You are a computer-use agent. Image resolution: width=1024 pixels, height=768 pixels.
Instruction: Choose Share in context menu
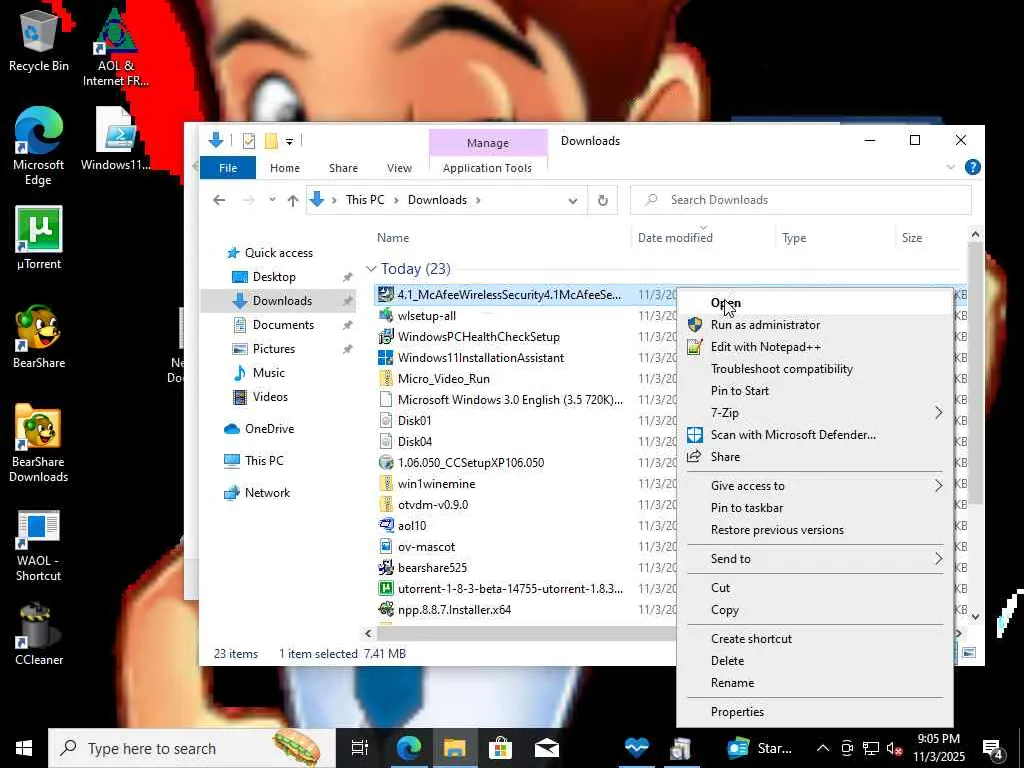point(814,456)
